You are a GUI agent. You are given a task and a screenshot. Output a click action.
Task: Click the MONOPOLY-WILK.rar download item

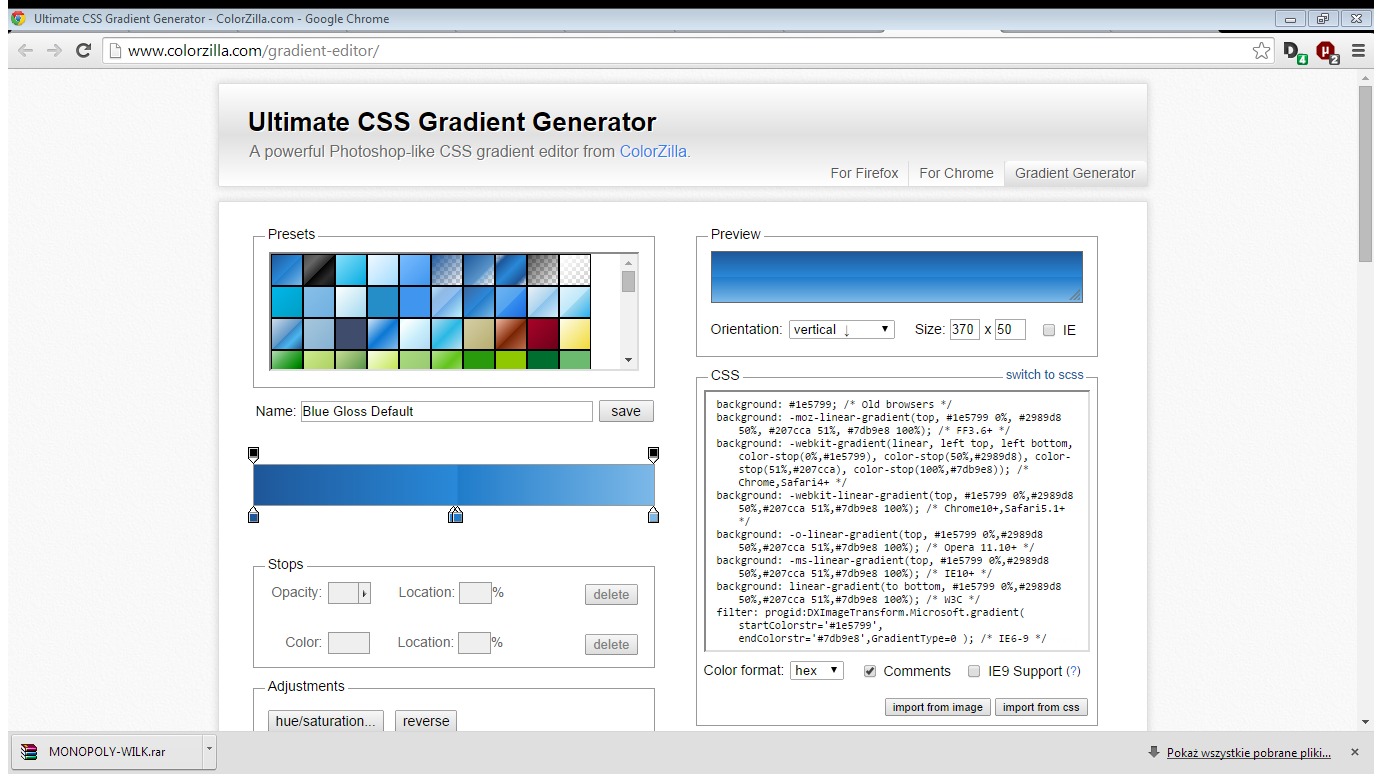click(105, 752)
